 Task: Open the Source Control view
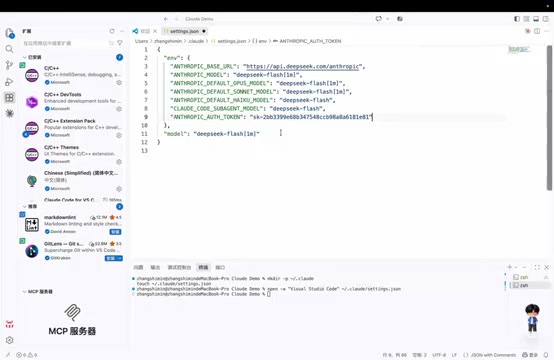(x=10, y=65)
